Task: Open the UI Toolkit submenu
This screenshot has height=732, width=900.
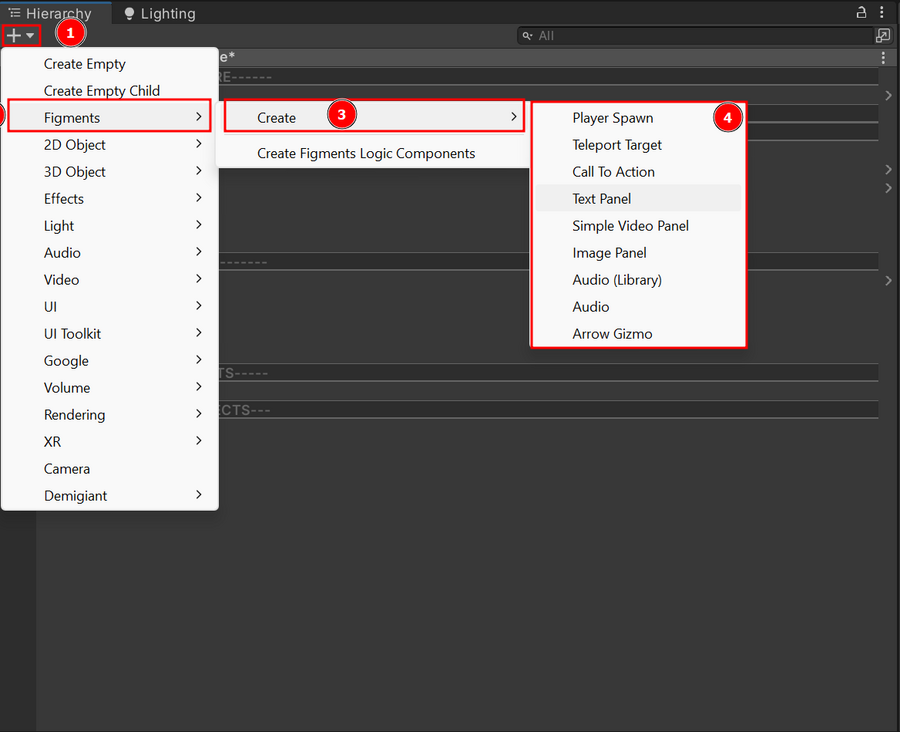Action: [x=110, y=334]
